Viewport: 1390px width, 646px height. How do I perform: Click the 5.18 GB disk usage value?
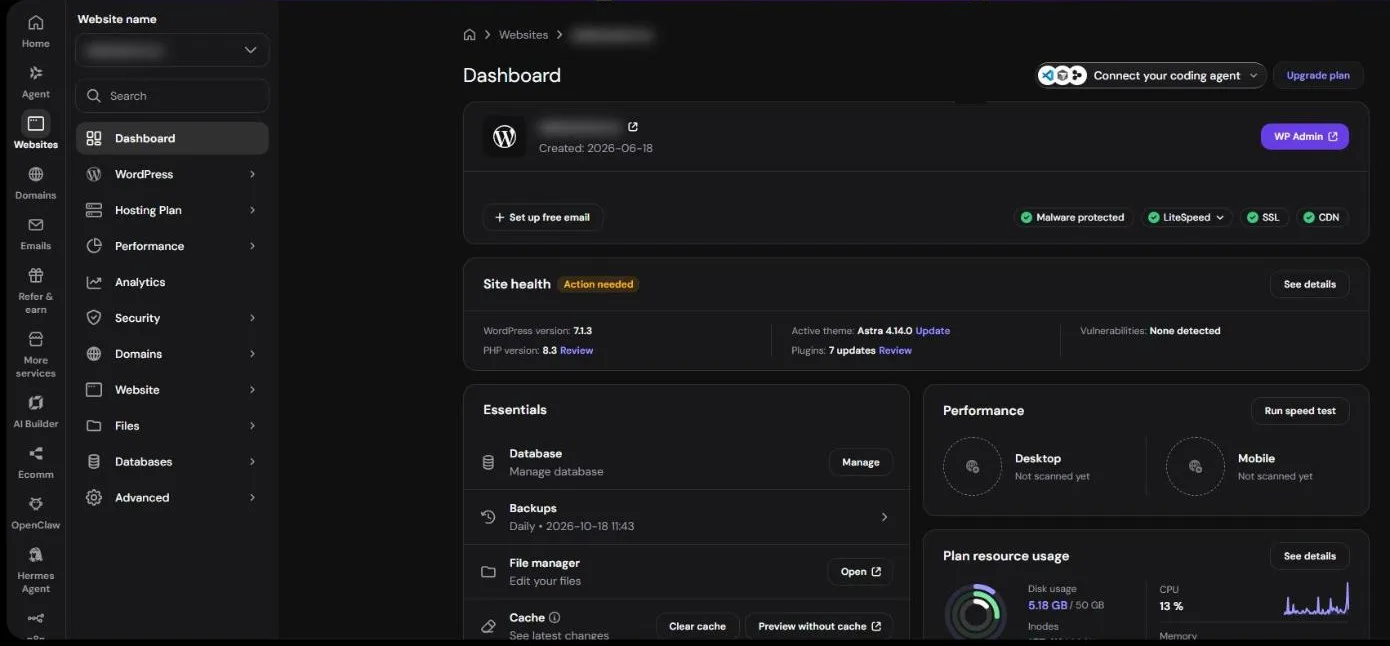(x=1047, y=605)
